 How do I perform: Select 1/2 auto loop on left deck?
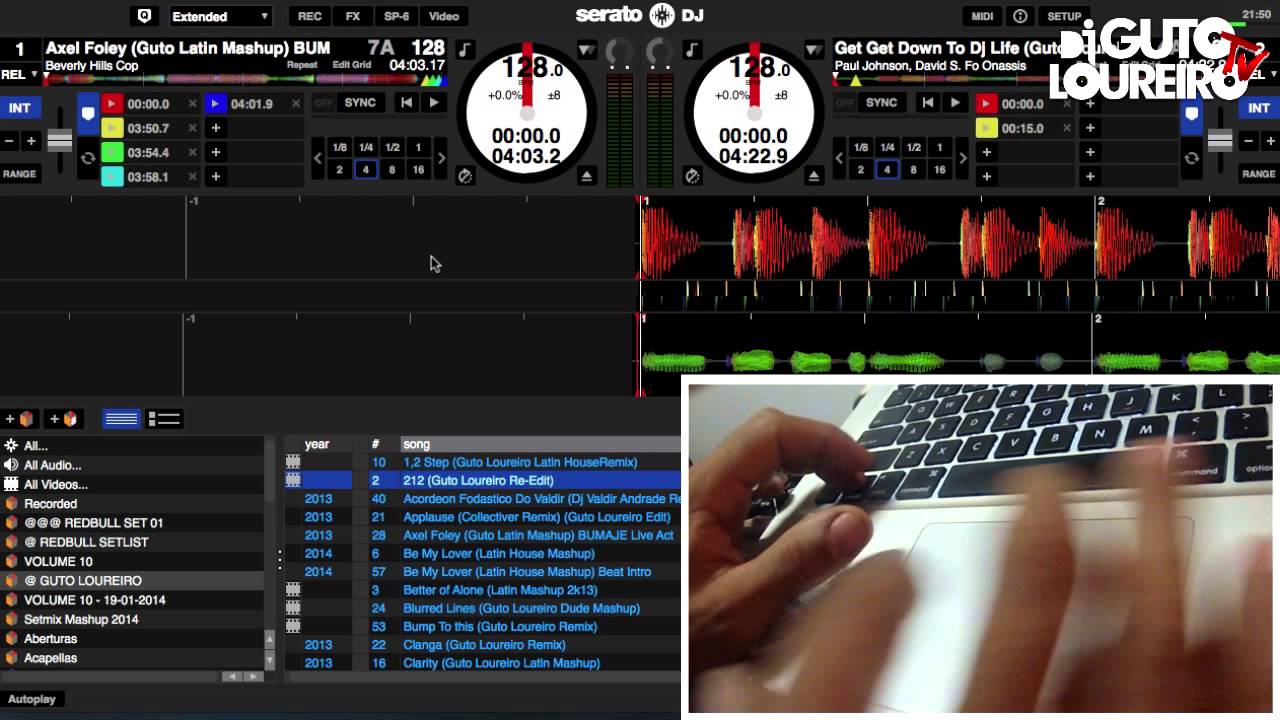click(x=392, y=148)
